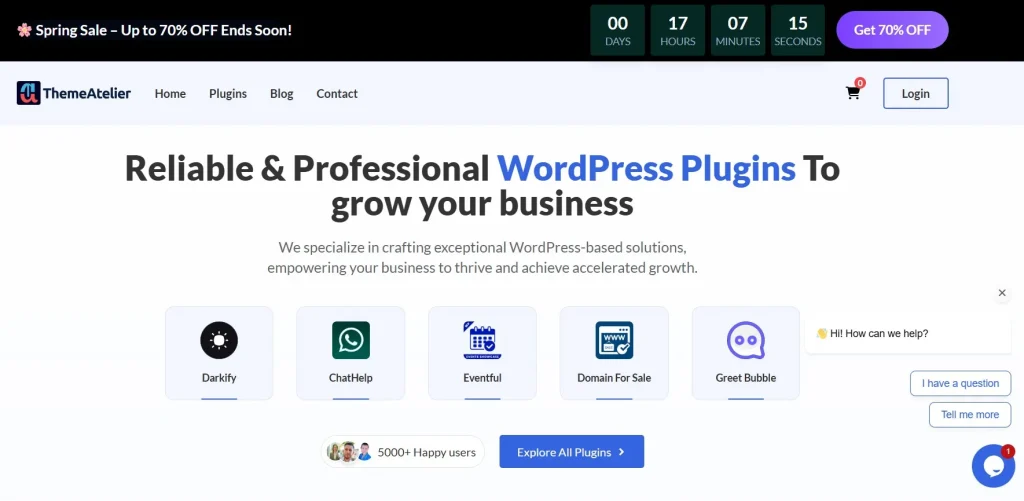Open the Contact page
Viewport: 1024px width, 501px height.
click(337, 93)
